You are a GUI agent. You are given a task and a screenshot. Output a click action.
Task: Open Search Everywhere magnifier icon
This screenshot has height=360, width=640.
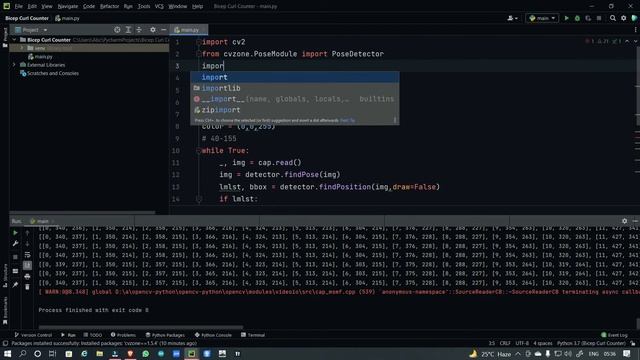pos(613,18)
